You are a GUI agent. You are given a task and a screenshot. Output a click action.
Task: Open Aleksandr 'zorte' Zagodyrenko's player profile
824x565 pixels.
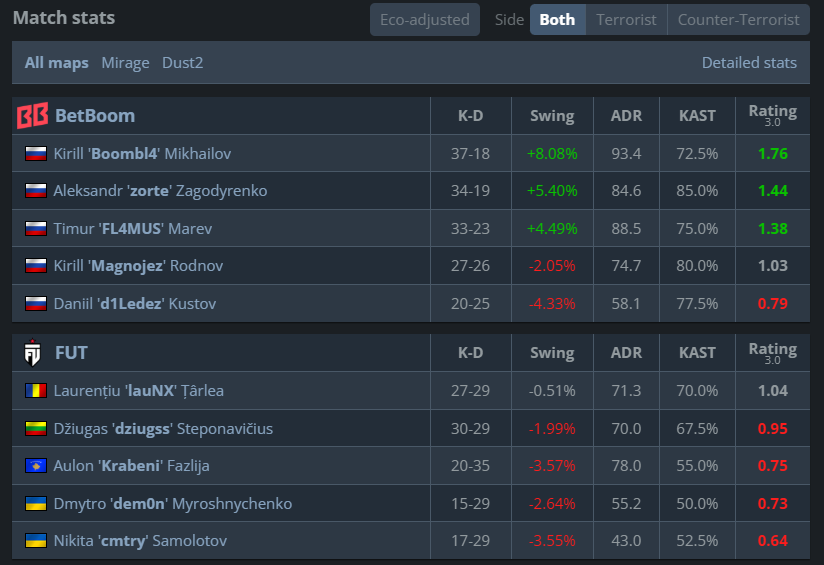pyautogui.click(x=160, y=191)
